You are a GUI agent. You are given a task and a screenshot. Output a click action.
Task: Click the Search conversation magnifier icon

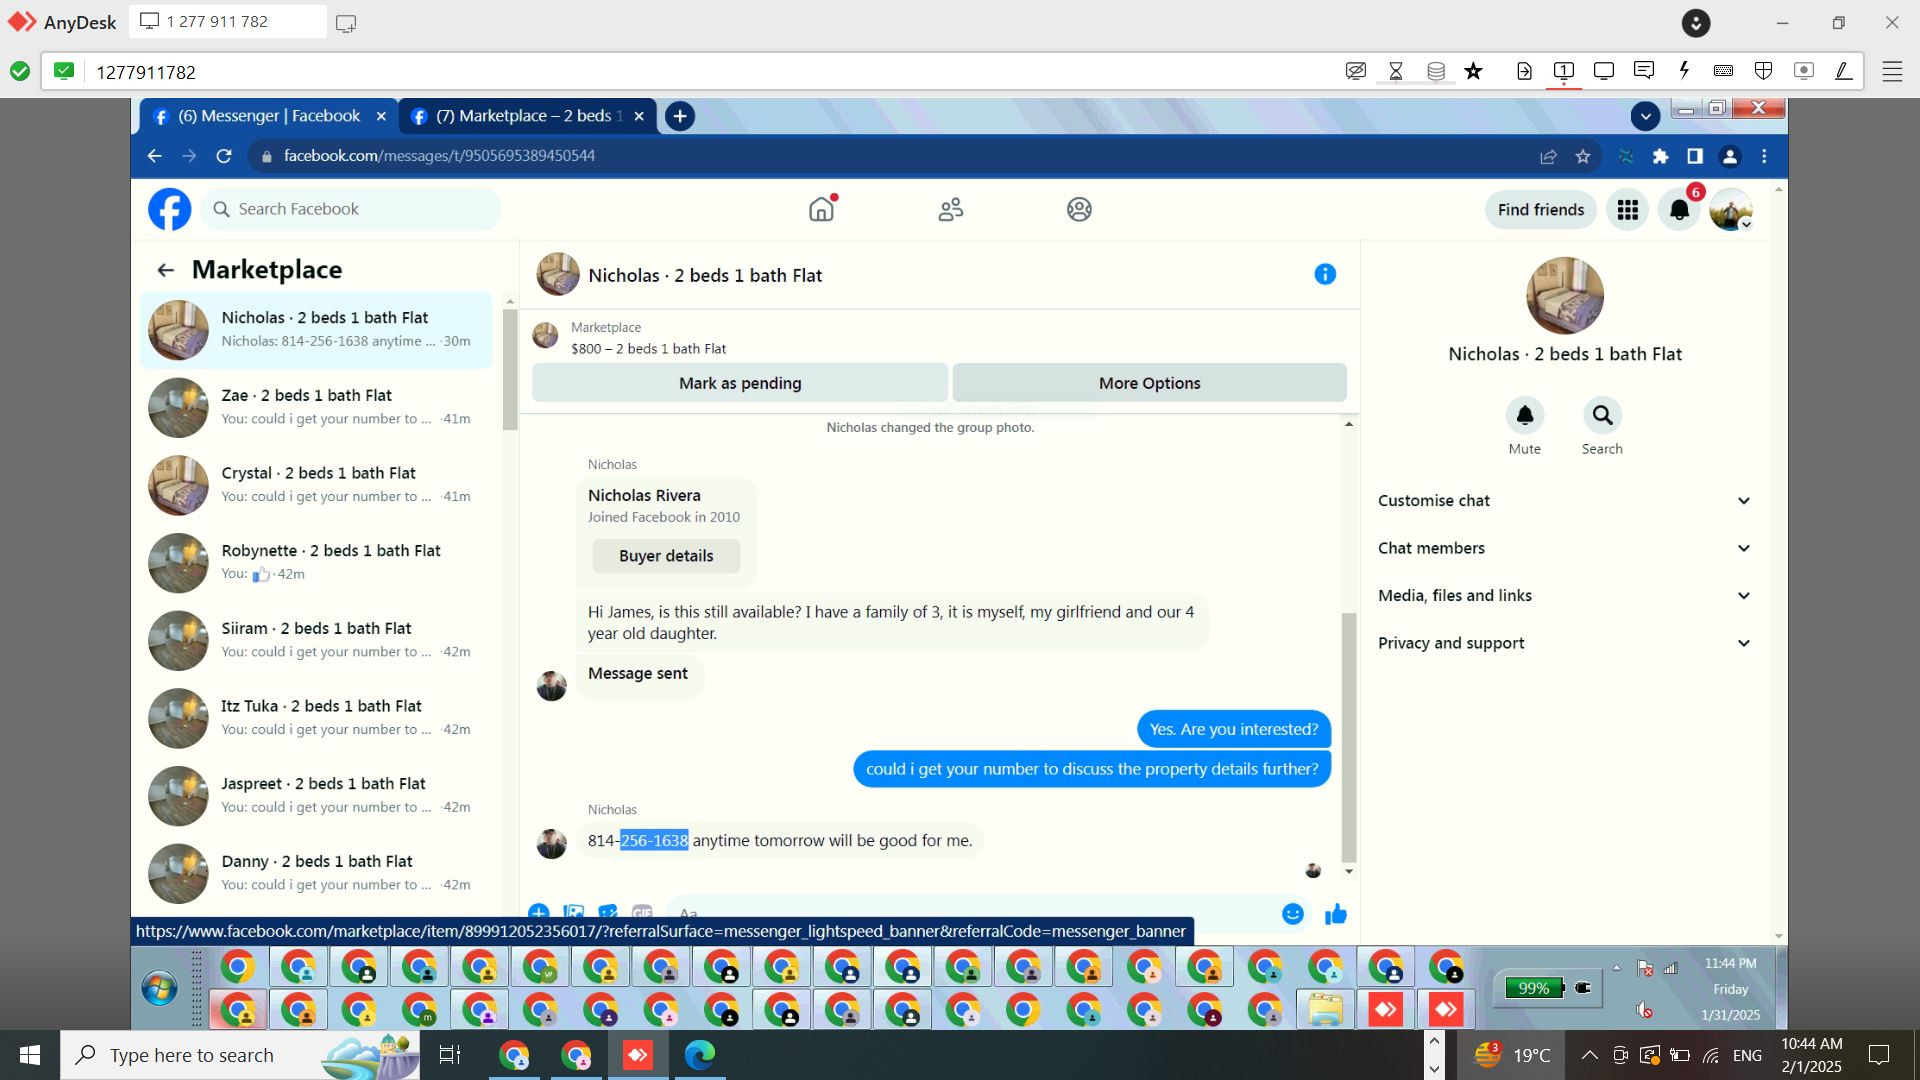coord(1602,415)
